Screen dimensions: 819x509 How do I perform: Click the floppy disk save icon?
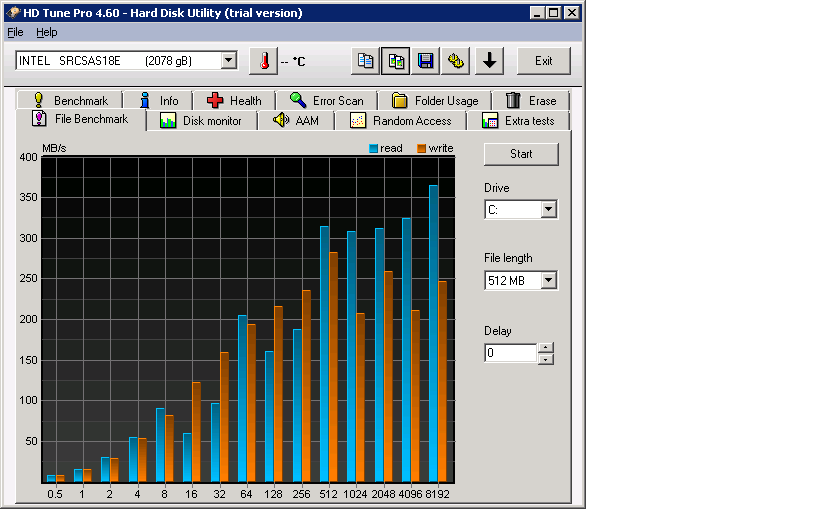point(426,61)
